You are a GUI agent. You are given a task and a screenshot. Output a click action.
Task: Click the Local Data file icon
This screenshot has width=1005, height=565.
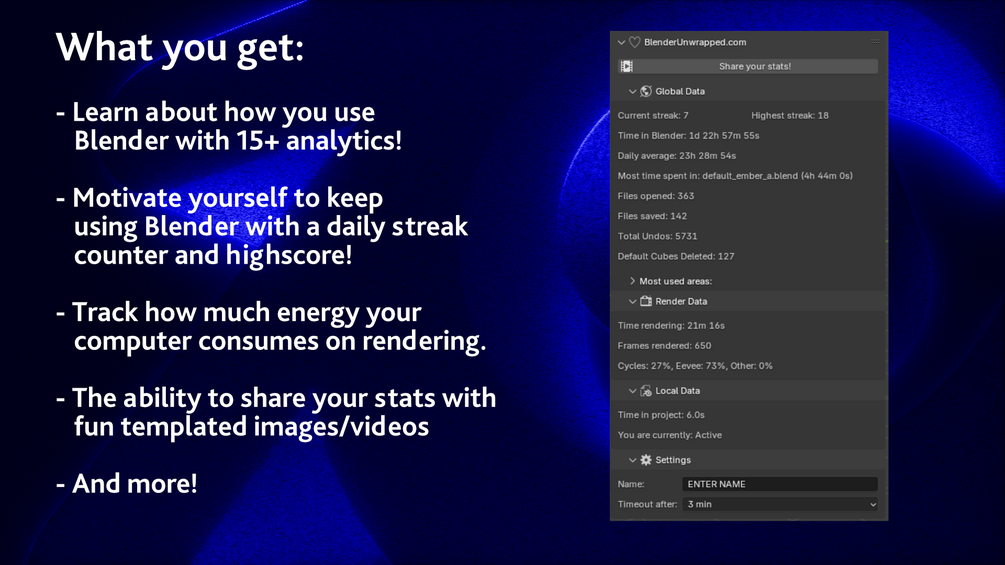646,391
